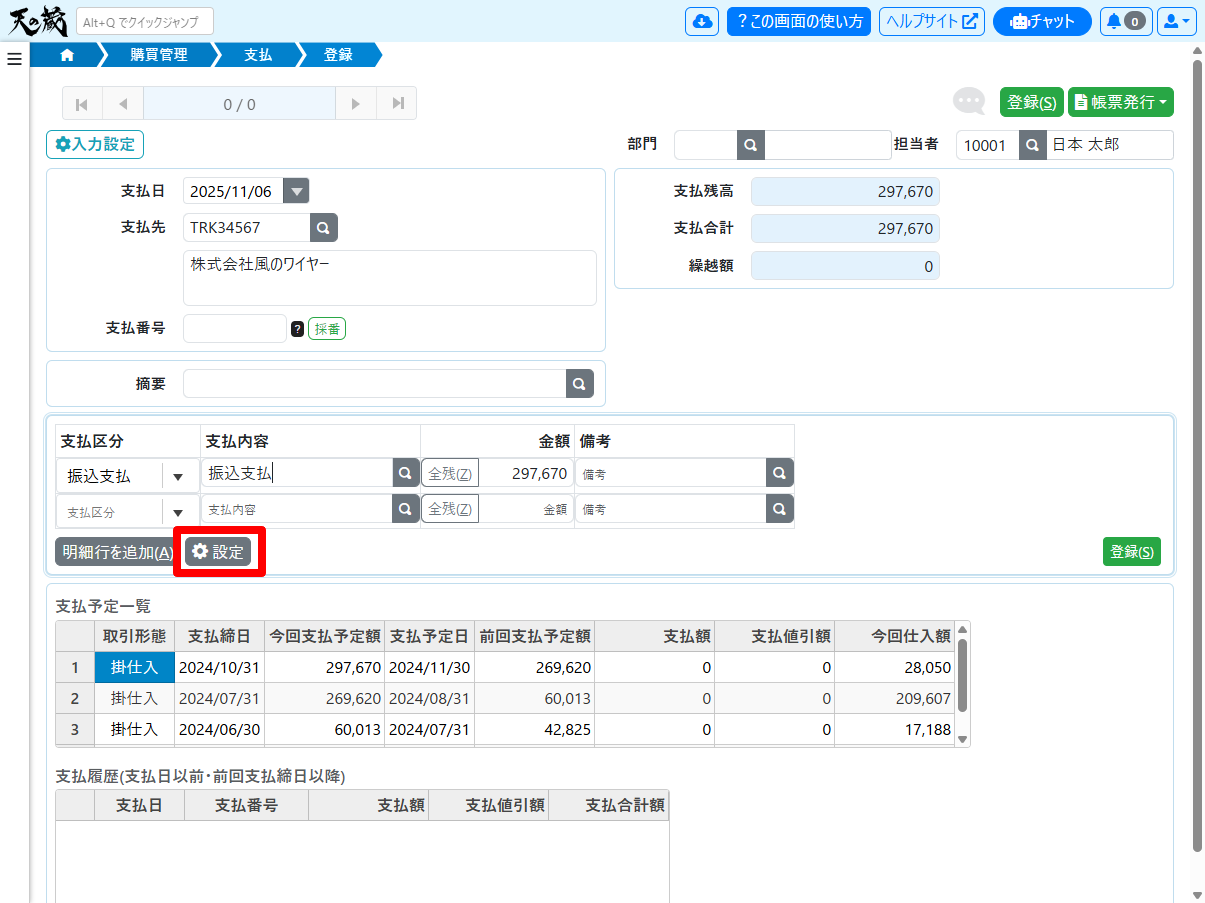Click the cloud download icon
1205x903 pixels.
click(702, 22)
